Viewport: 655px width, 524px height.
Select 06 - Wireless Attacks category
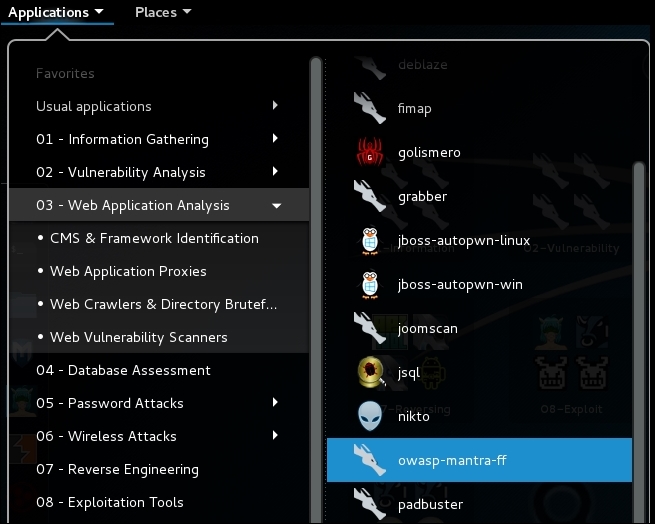click(x=159, y=436)
